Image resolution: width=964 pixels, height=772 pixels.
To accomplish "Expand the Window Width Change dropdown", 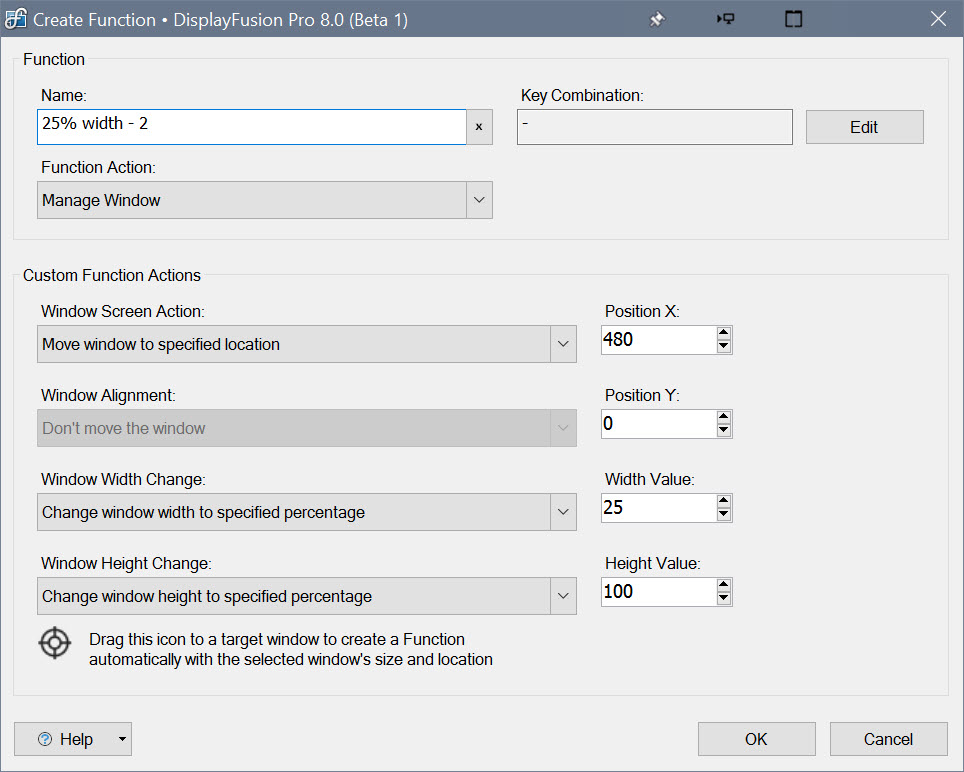I will click(563, 512).
